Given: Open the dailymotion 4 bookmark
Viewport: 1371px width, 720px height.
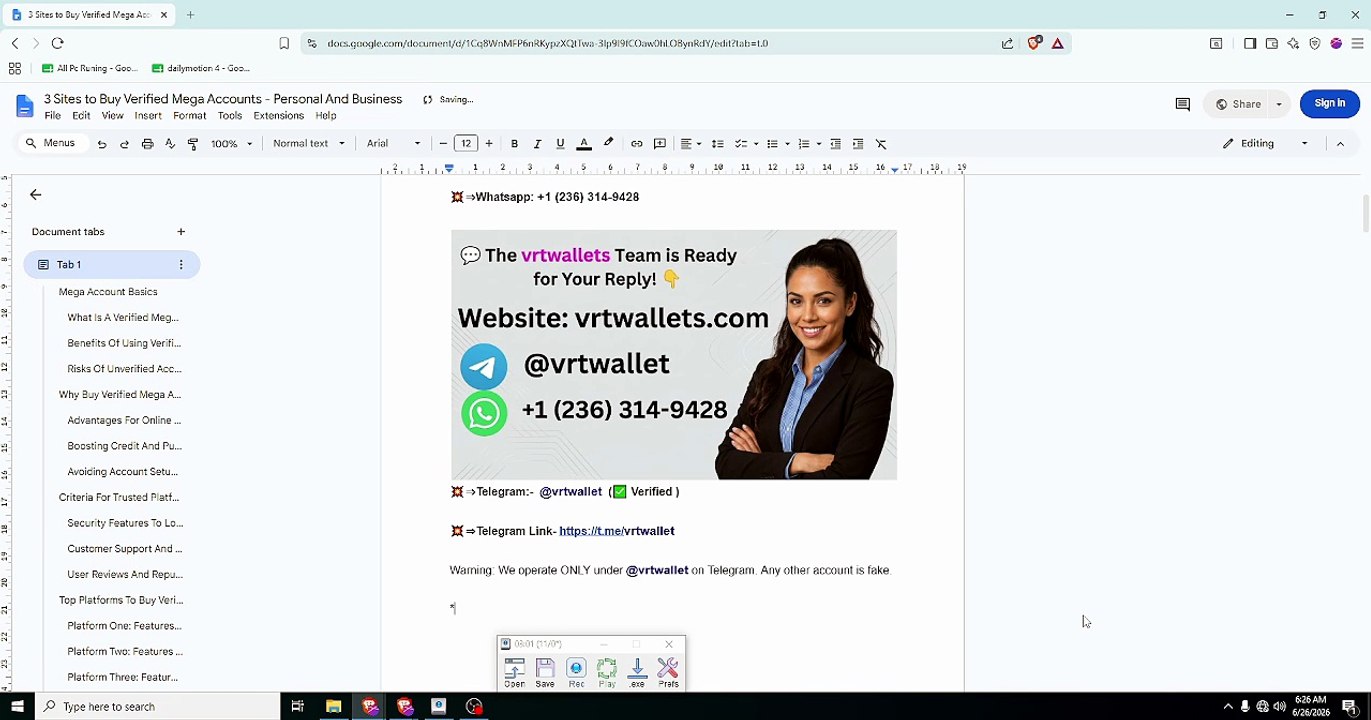Looking at the screenshot, I should pos(201,68).
